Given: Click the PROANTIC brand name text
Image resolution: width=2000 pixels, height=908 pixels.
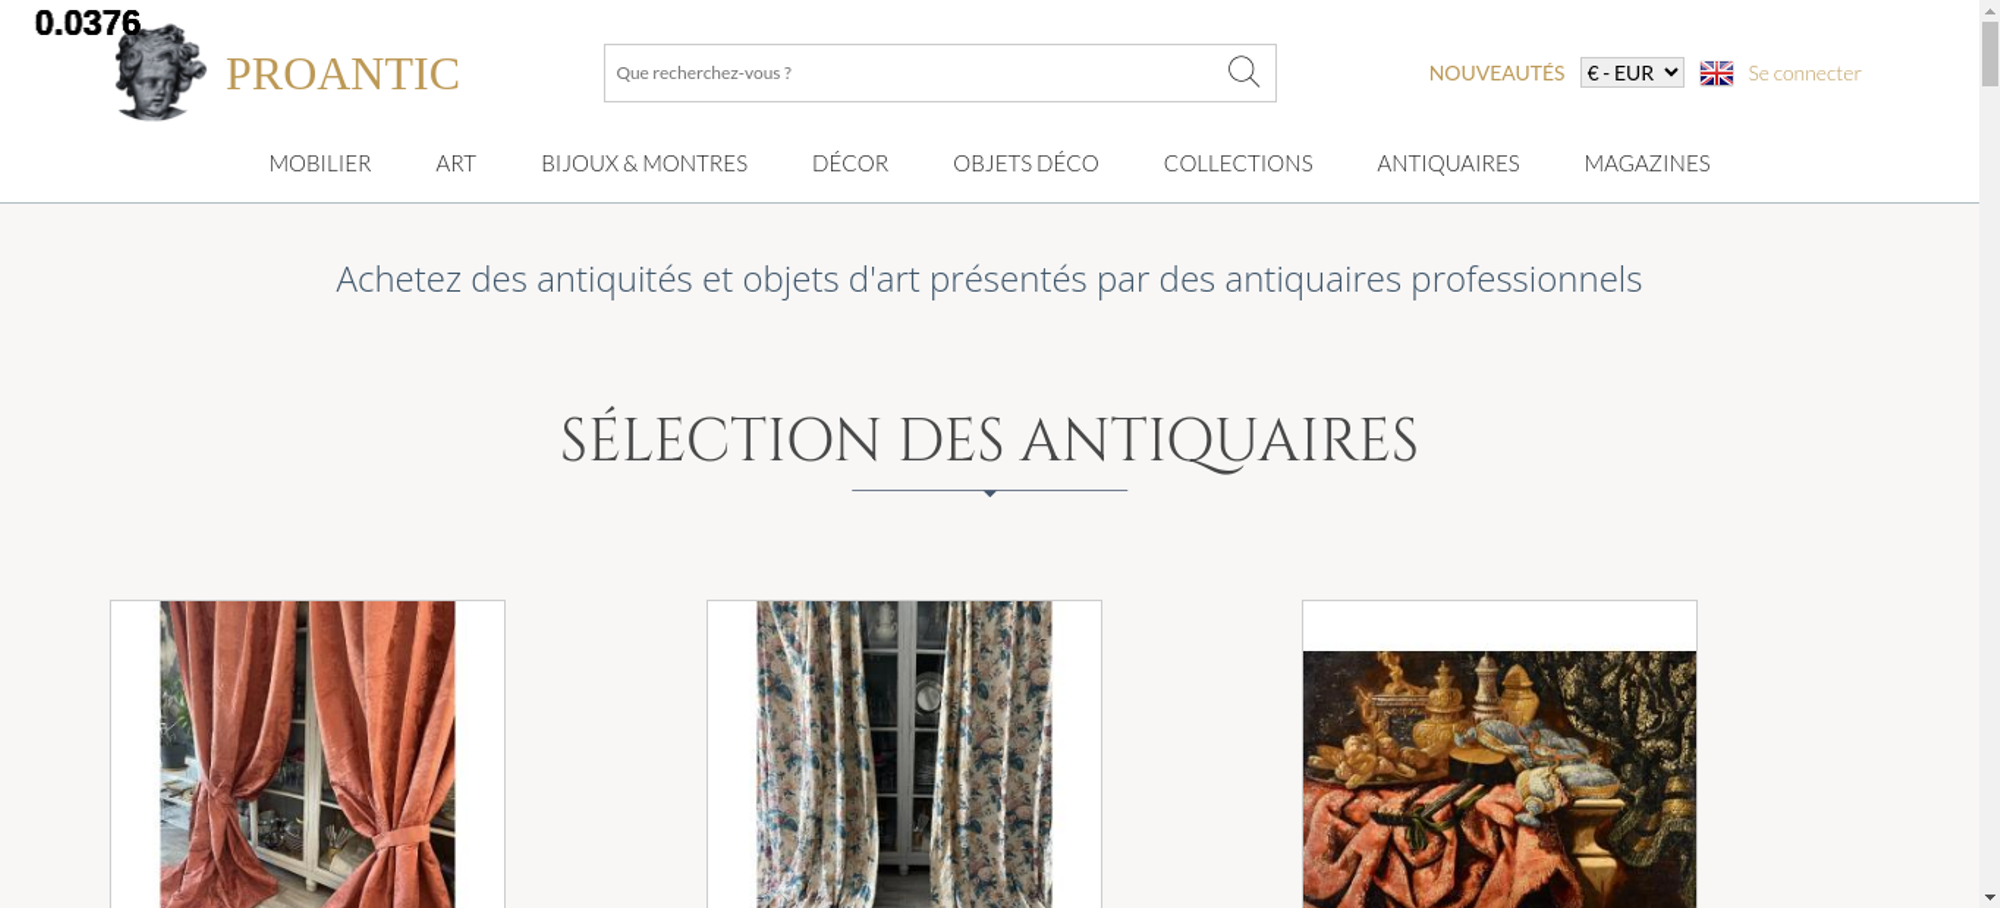Looking at the screenshot, I should (x=342, y=74).
